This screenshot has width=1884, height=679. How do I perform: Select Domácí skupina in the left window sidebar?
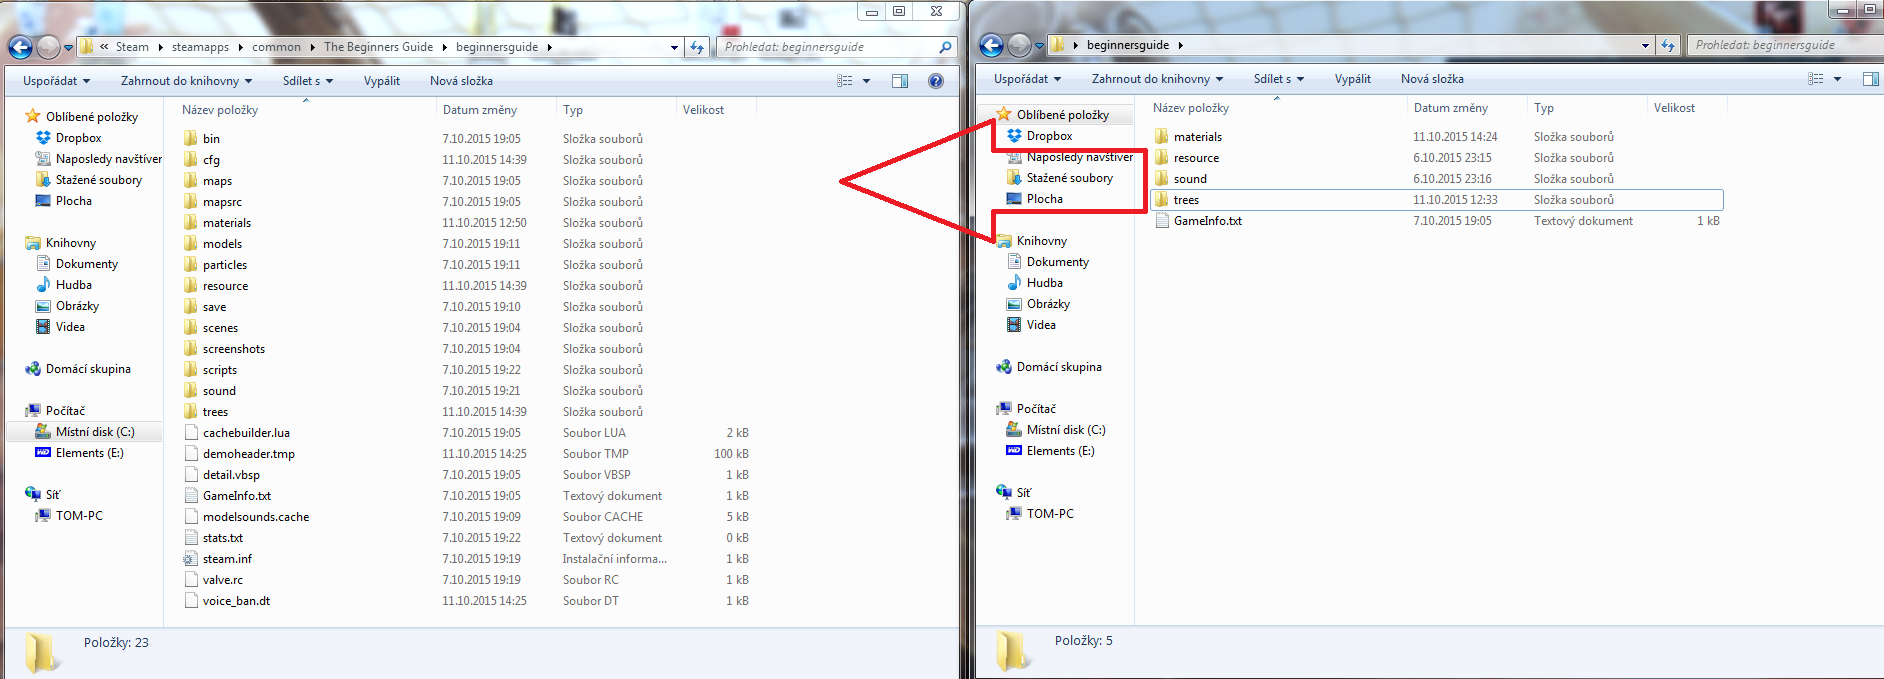tap(88, 369)
